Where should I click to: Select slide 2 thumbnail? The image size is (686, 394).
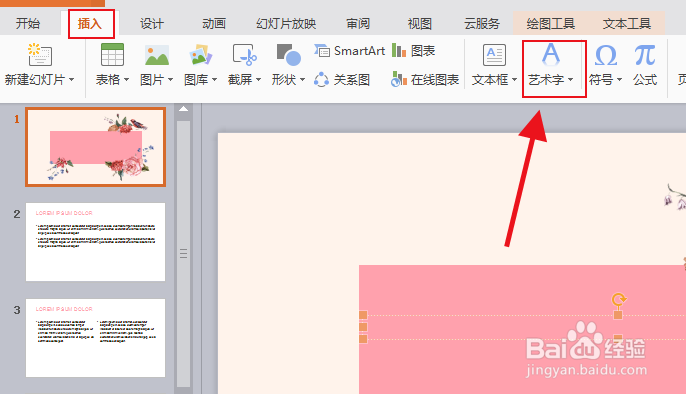pyautogui.click(x=95, y=242)
